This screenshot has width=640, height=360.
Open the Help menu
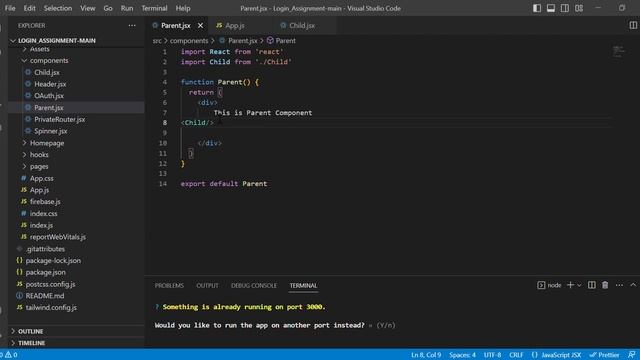coord(183,8)
